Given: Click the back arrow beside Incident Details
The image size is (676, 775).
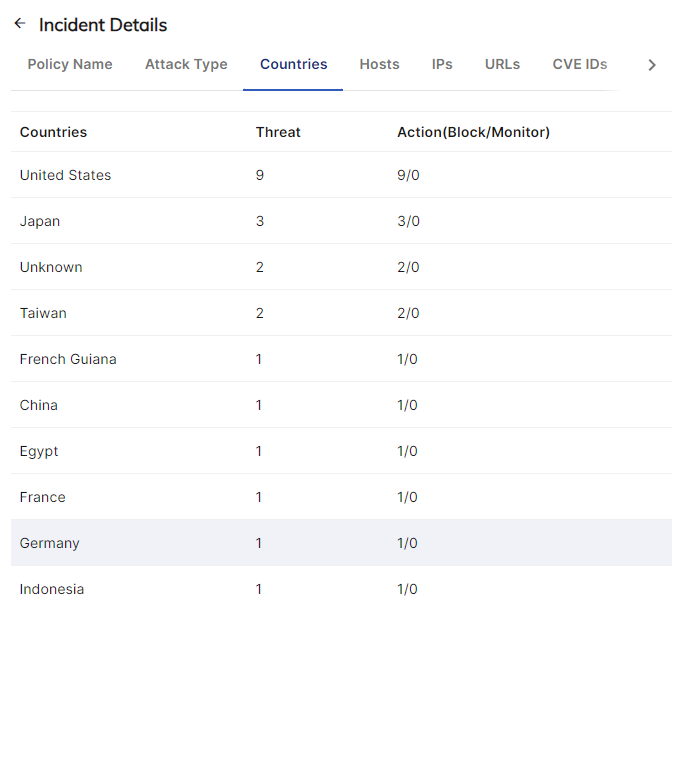Looking at the screenshot, I should tap(20, 24).
